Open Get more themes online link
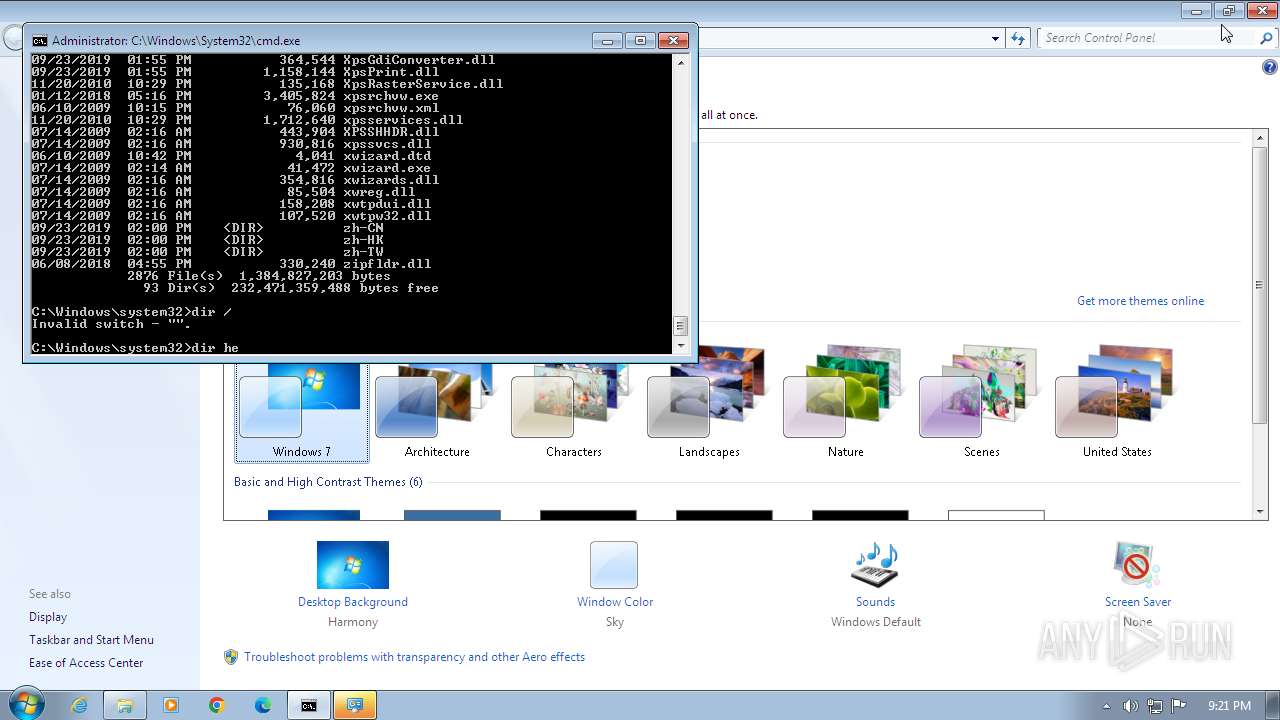Screen dimensions: 1280x720 pyautogui.click(x=1140, y=301)
